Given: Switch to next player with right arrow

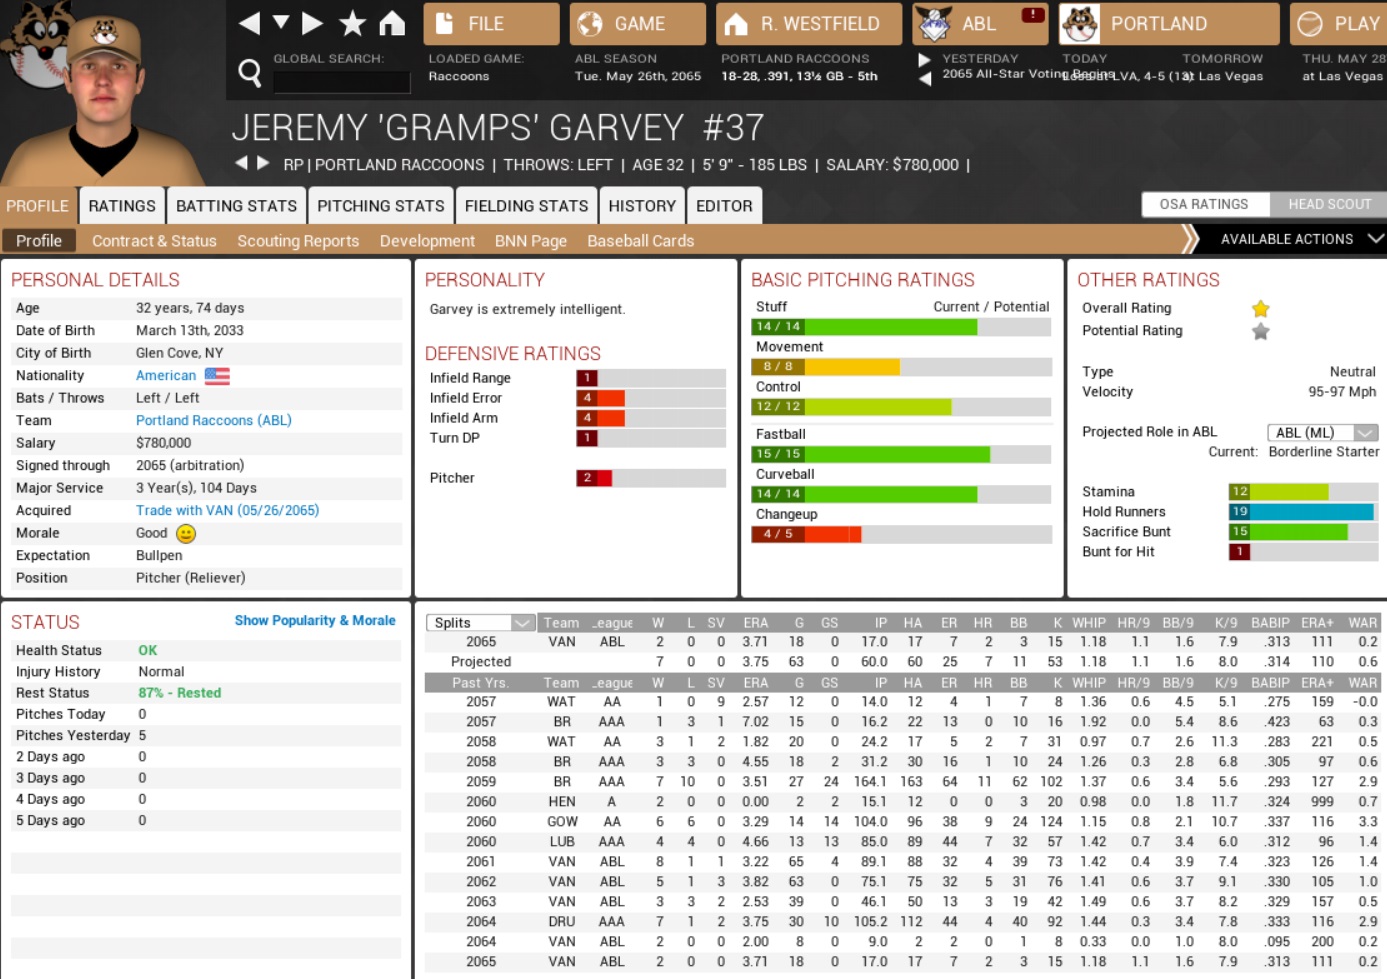Looking at the screenshot, I should click(263, 163).
